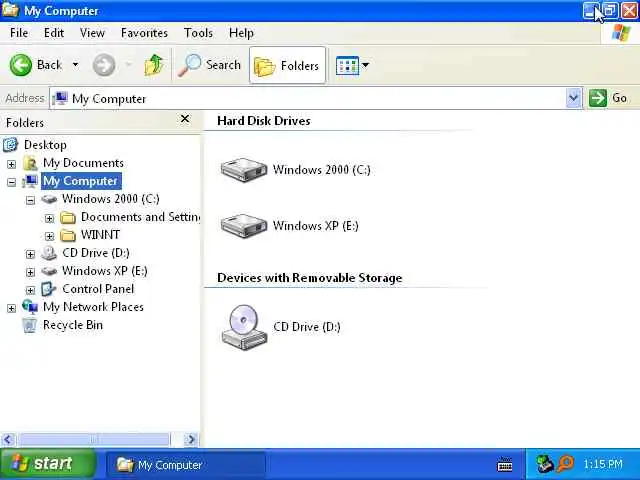Open the View menu

coord(92,33)
